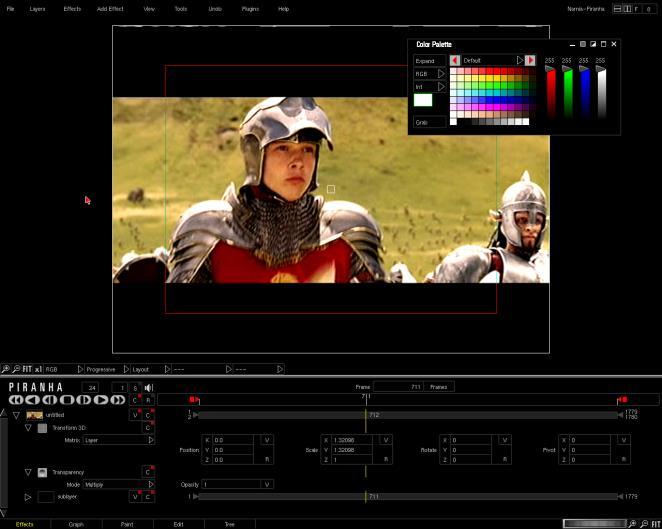Play the clip forward
The height and width of the screenshot is (529, 662).
pos(100,399)
